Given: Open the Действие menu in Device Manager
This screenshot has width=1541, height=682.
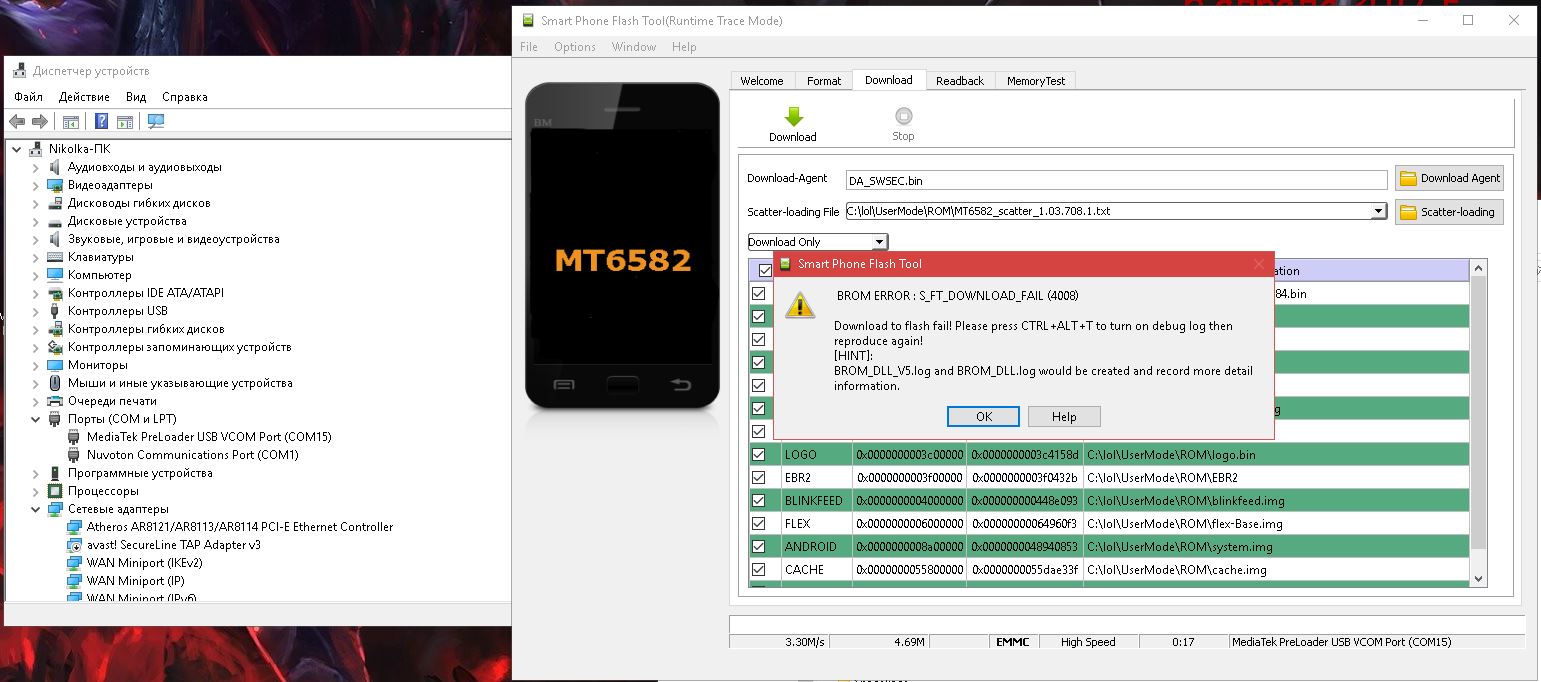Looking at the screenshot, I should click(x=84, y=97).
